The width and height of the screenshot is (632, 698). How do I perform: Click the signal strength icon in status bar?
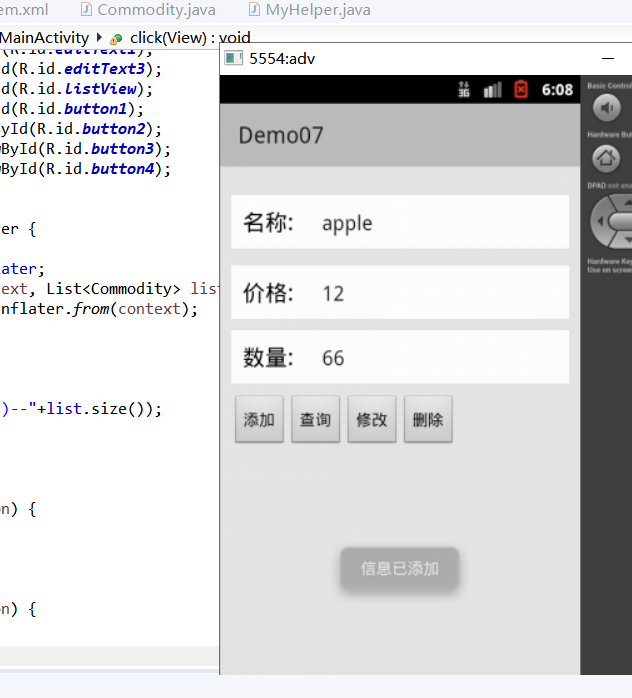493,90
